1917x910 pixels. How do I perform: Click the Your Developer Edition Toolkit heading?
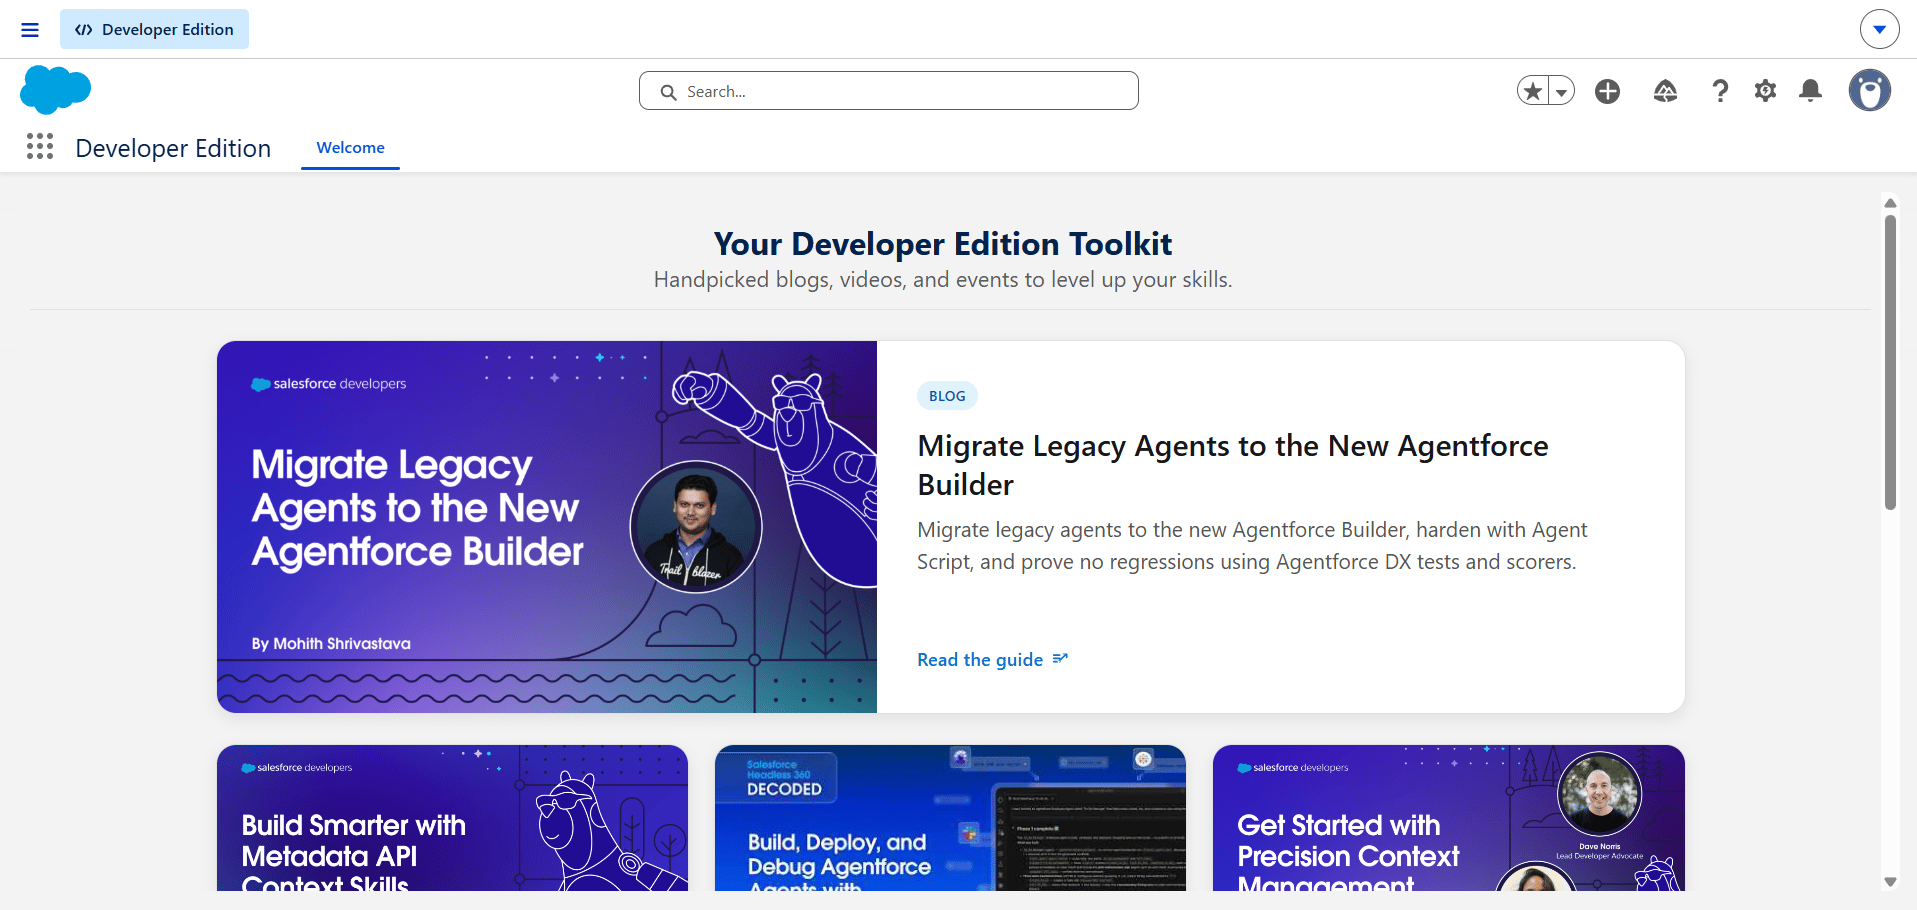click(943, 244)
